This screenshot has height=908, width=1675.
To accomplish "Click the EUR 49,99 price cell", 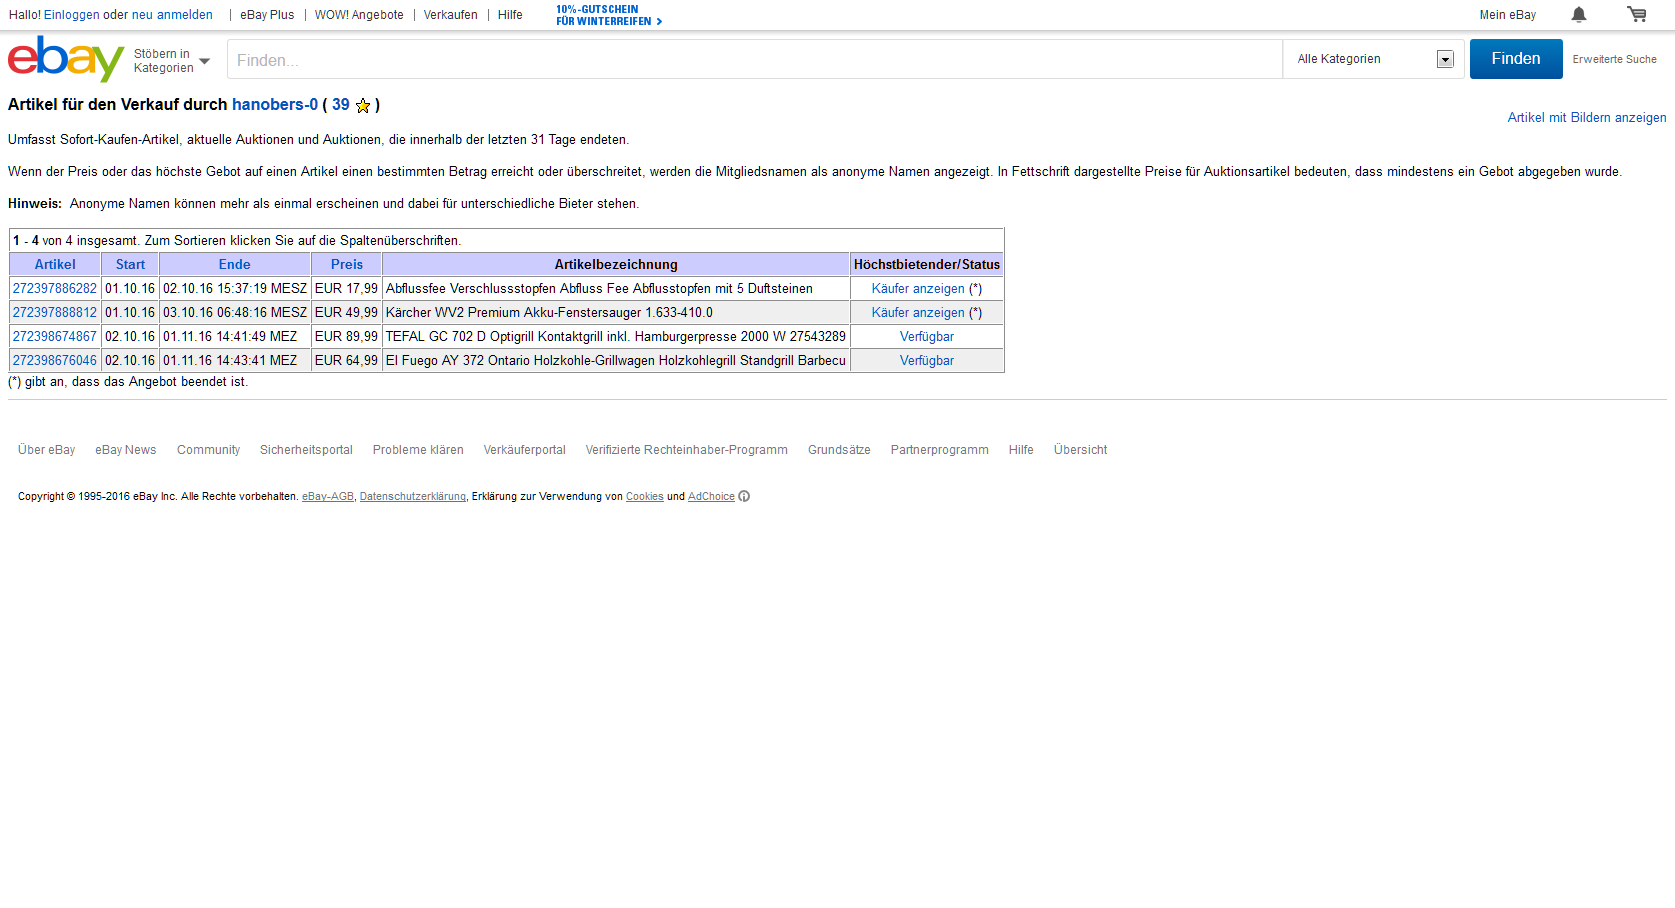I will tap(346, 312).
